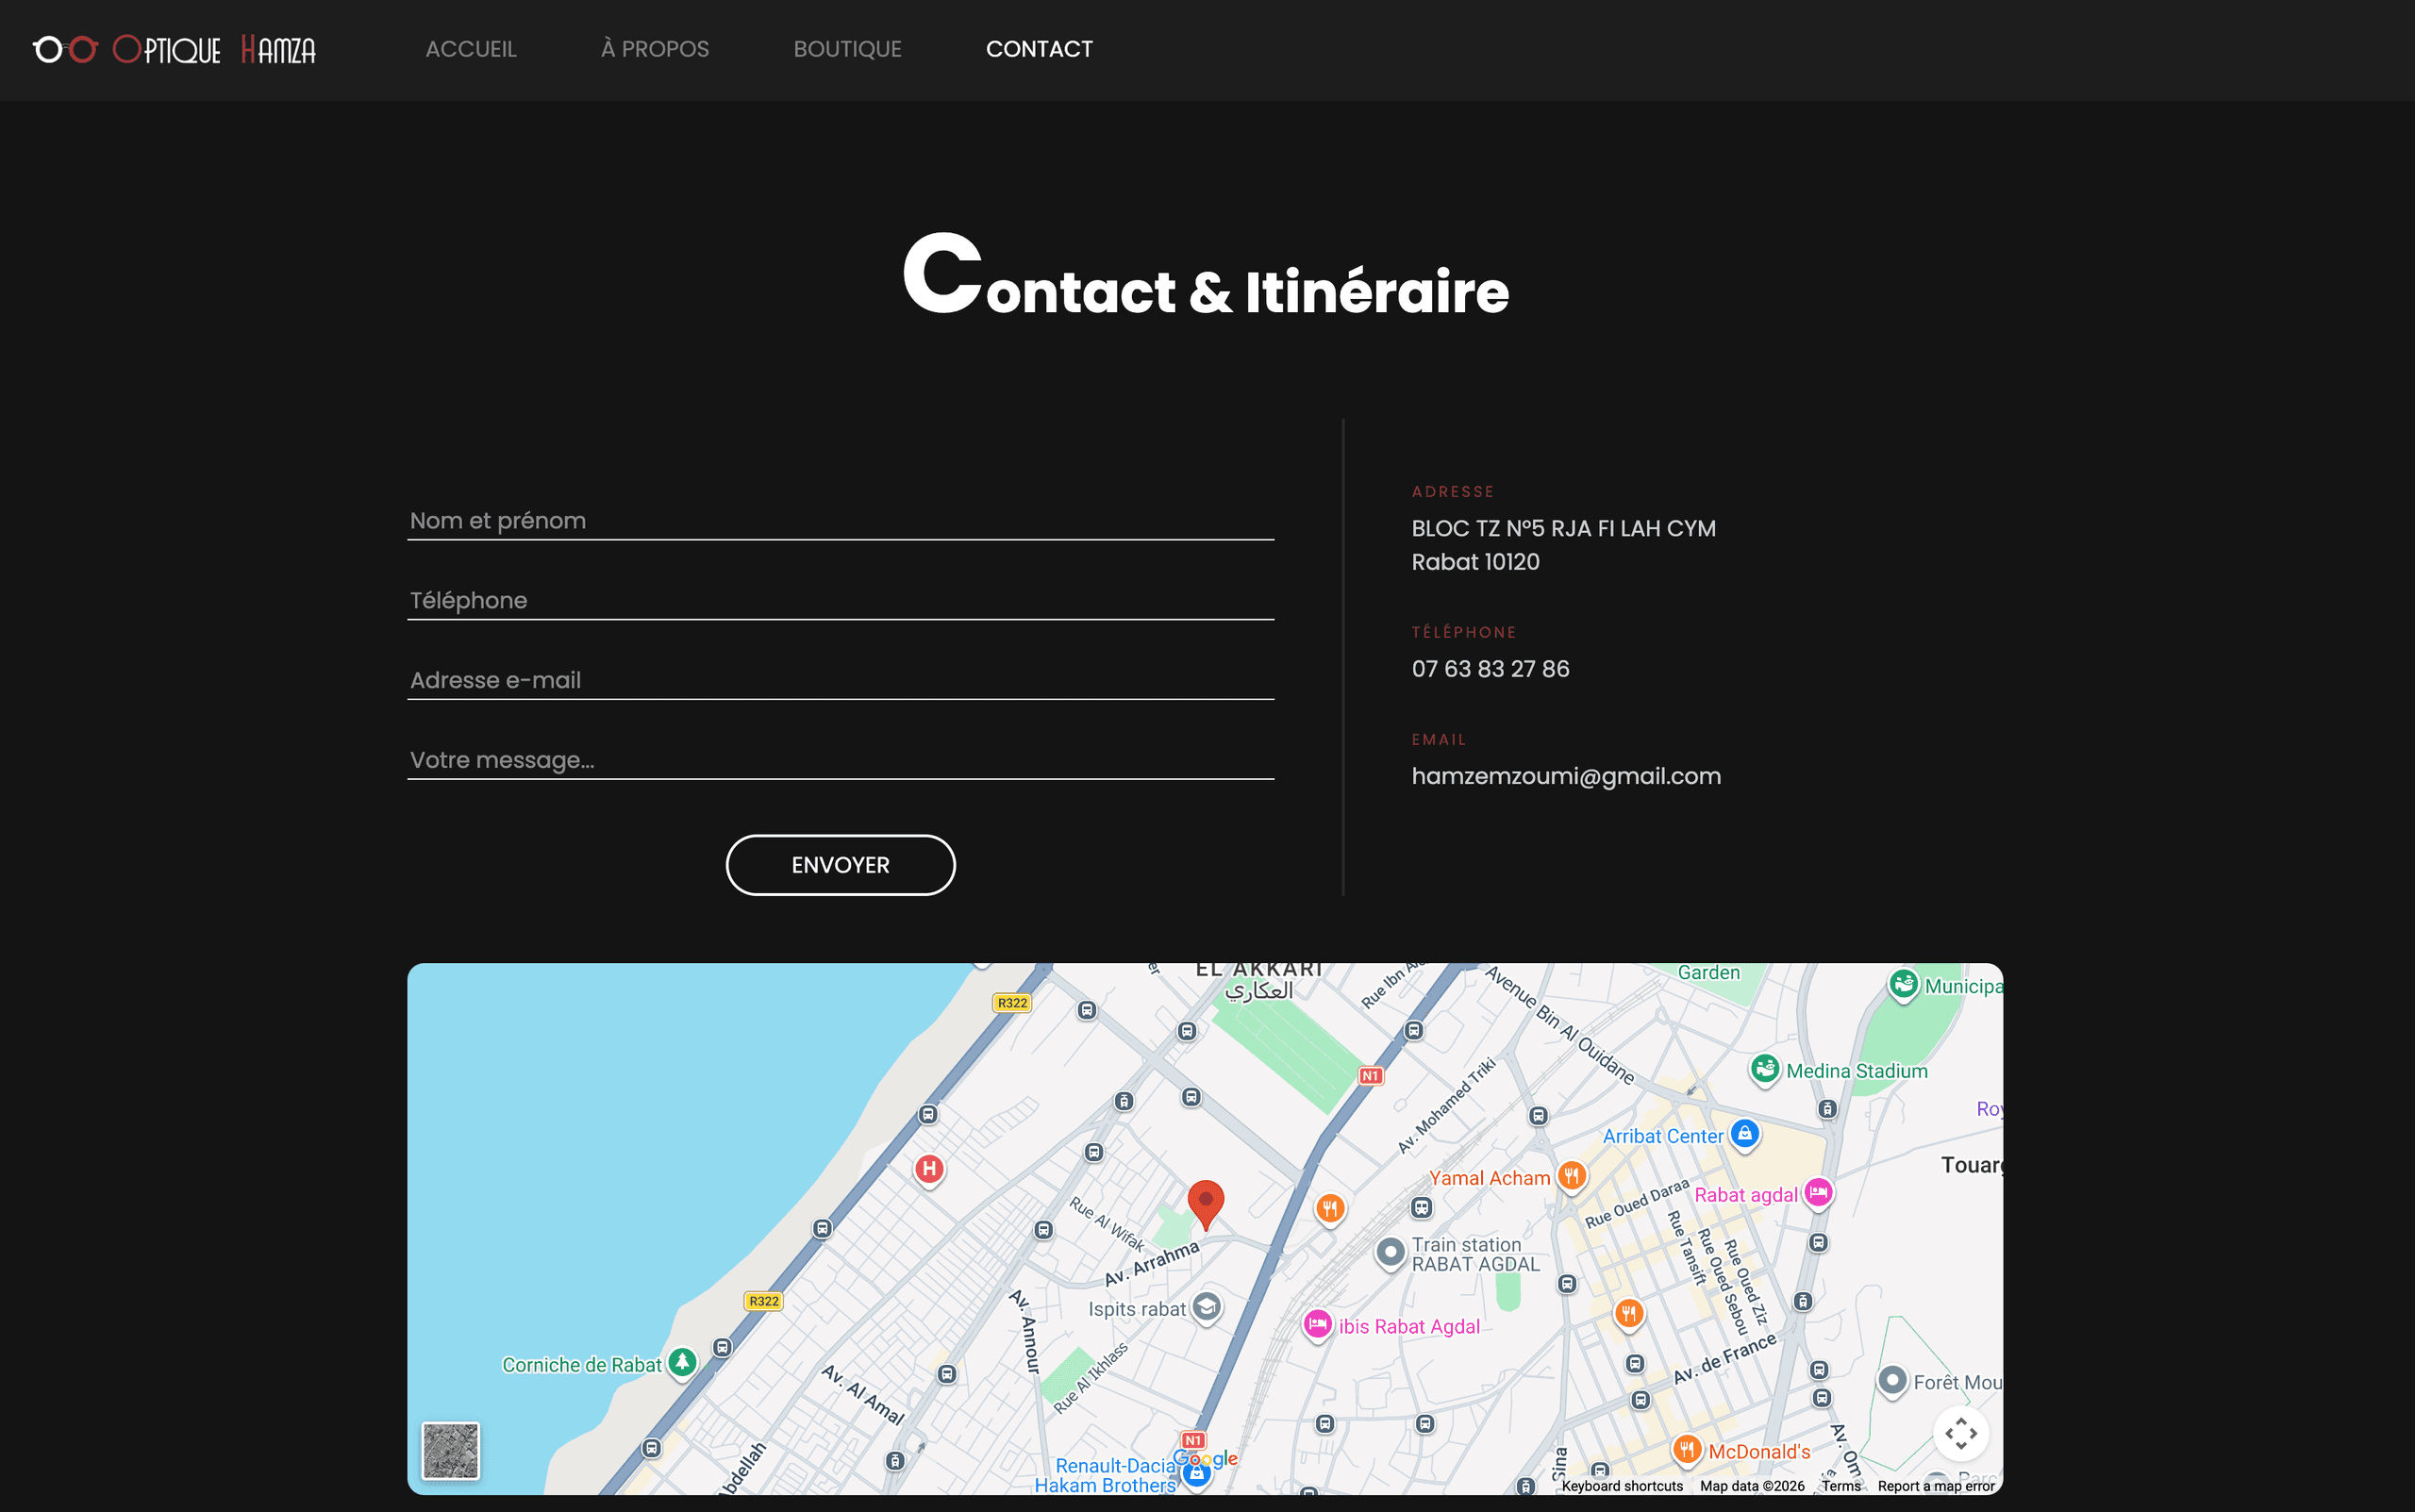Image resolution: width=2415 pixels, height=1512 pixels.
Task: Click the ibis Rabat Agdal hotel icon
Action: click(1317, 1325)
